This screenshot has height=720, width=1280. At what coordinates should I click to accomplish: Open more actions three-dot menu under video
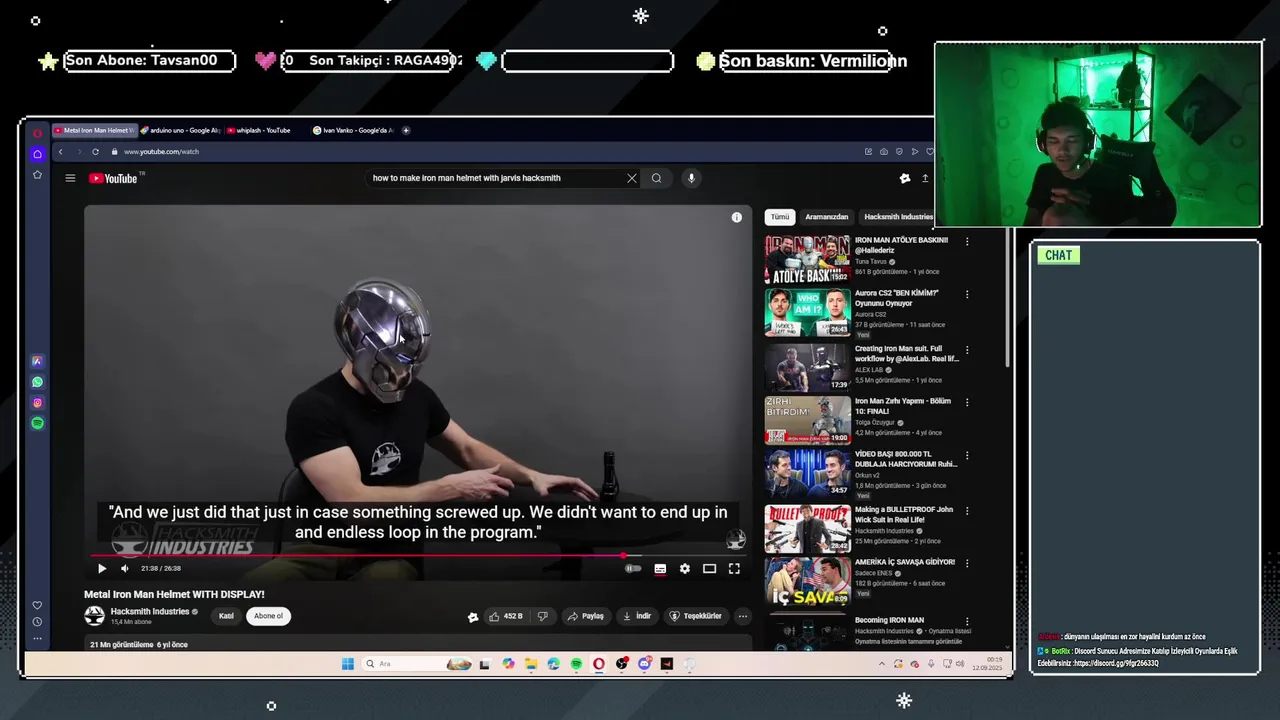point(743,616)
